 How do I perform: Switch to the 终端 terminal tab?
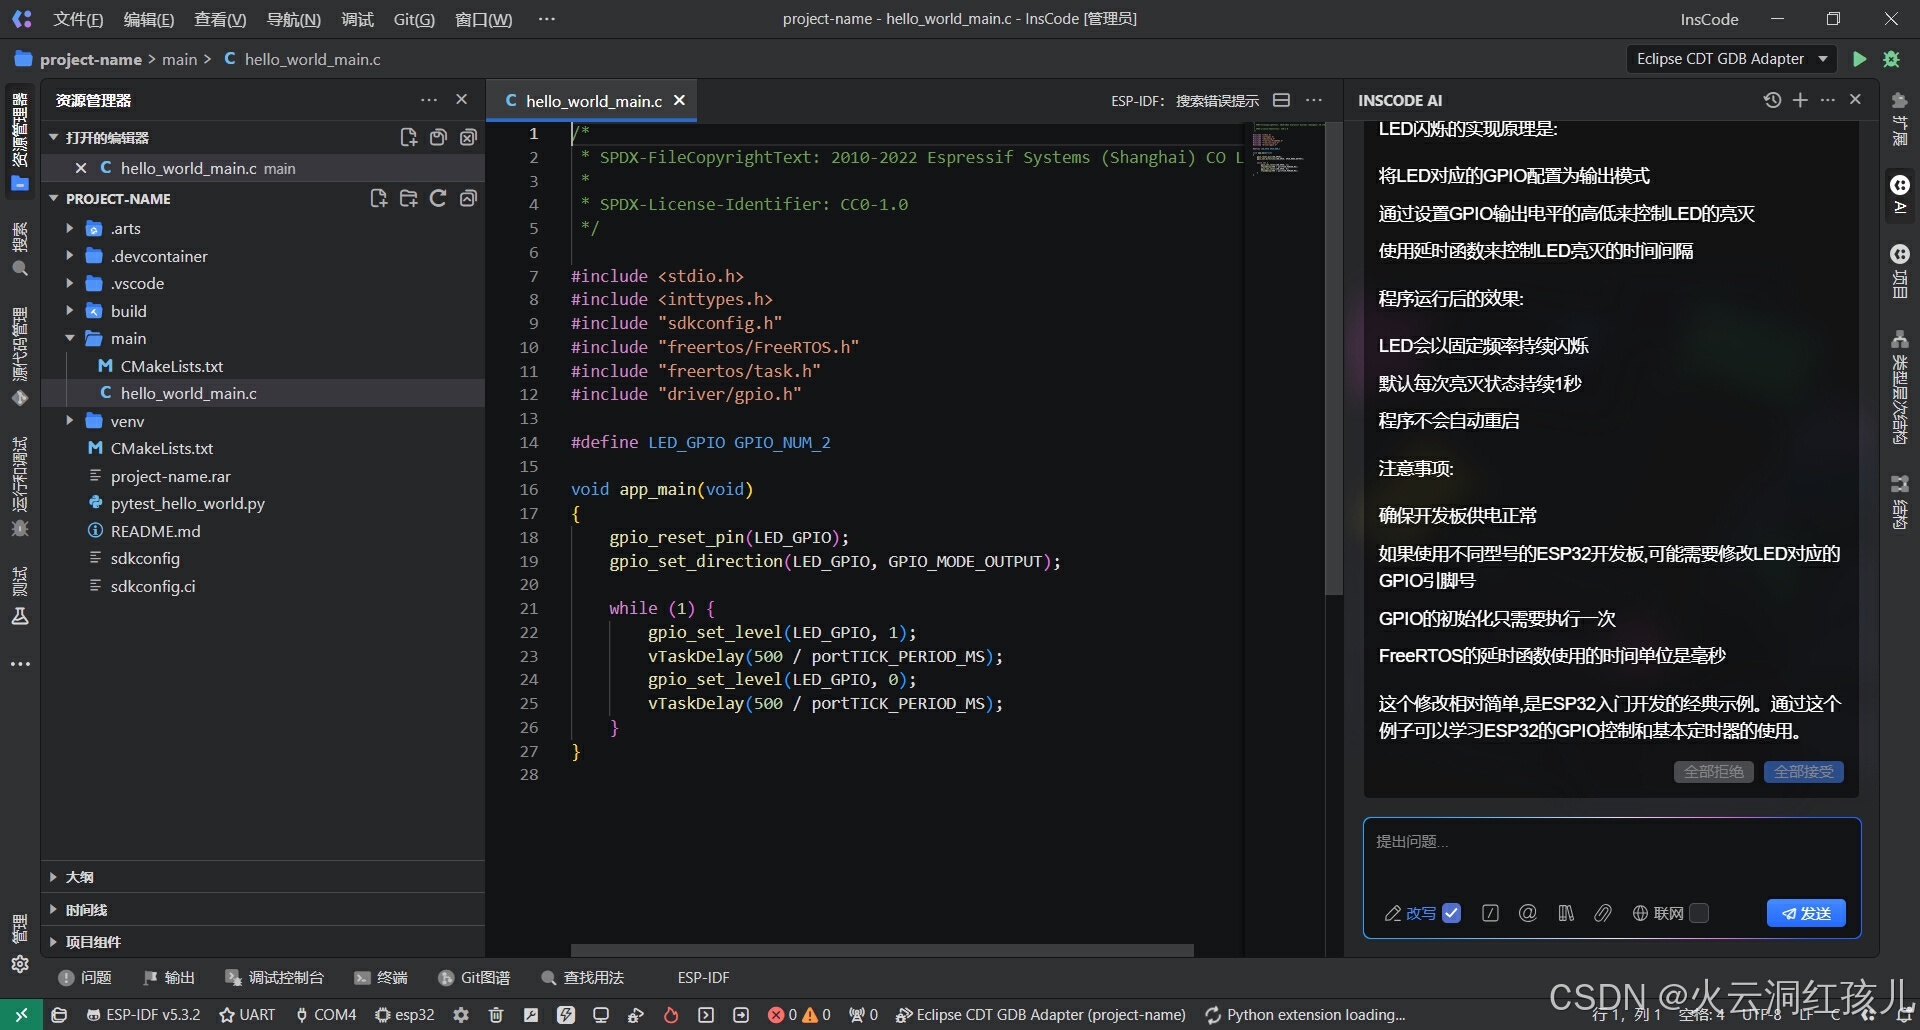(381, 977)
